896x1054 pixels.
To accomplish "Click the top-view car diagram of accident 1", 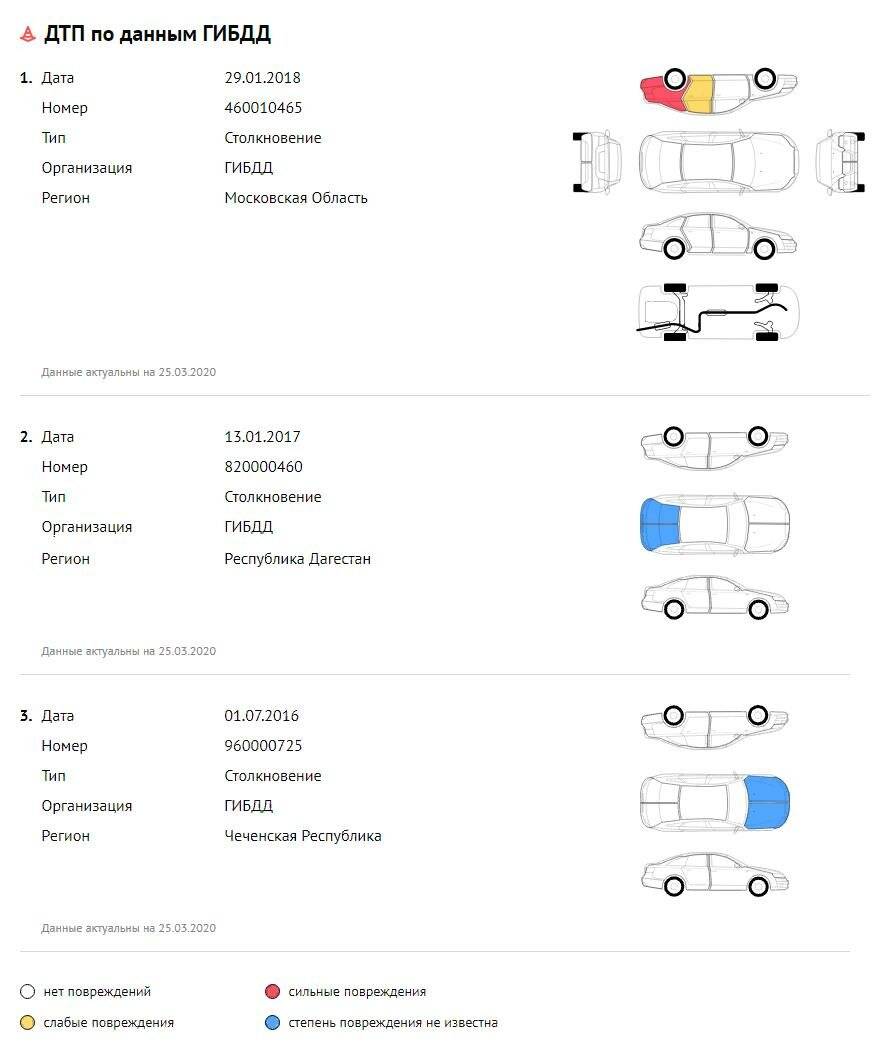I will 718,159.
